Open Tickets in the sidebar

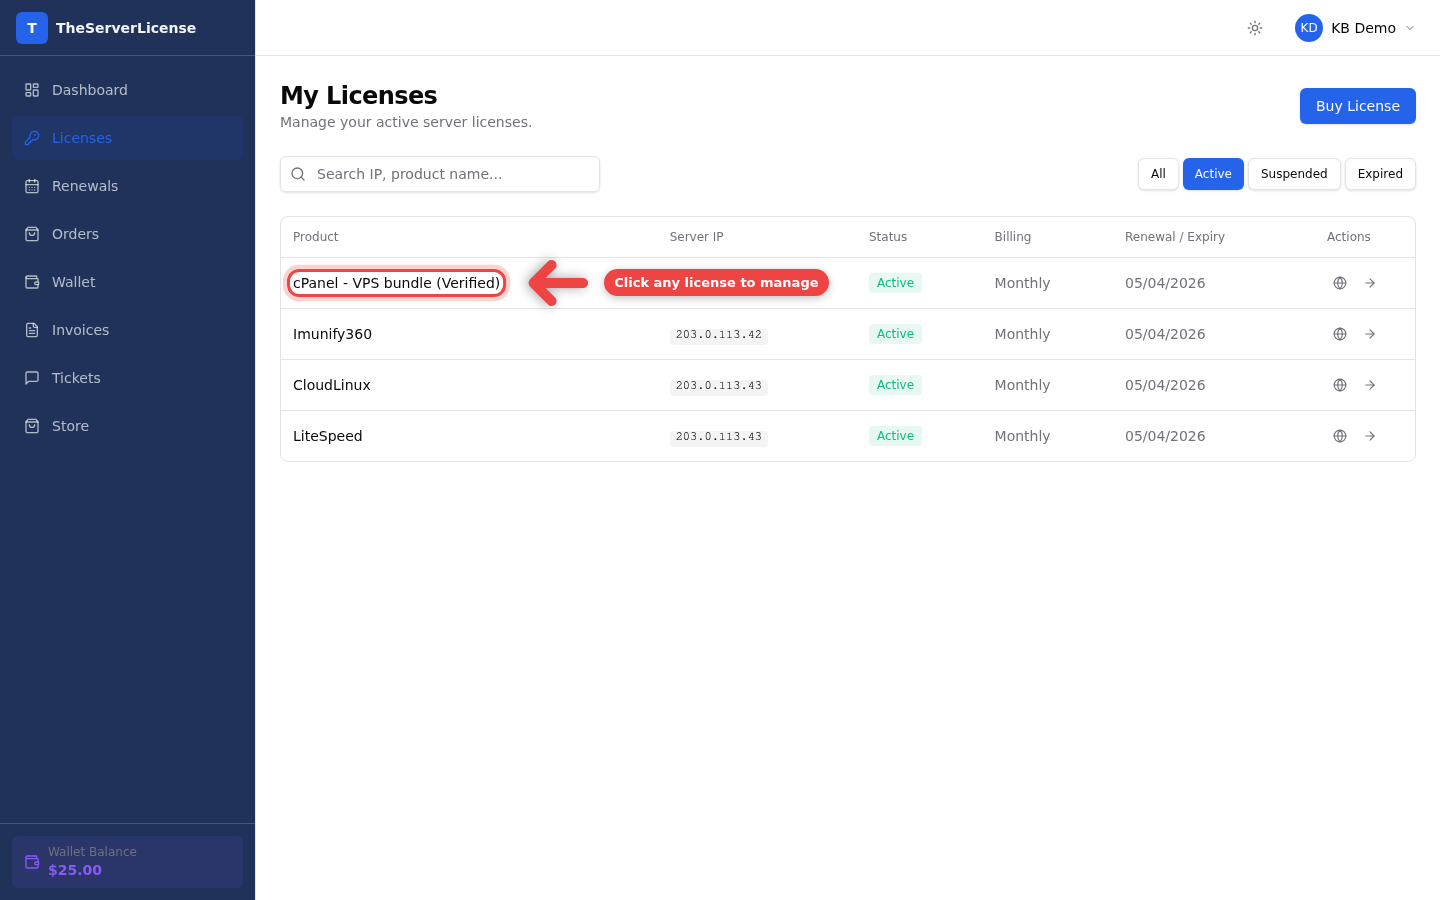[127, 378]
